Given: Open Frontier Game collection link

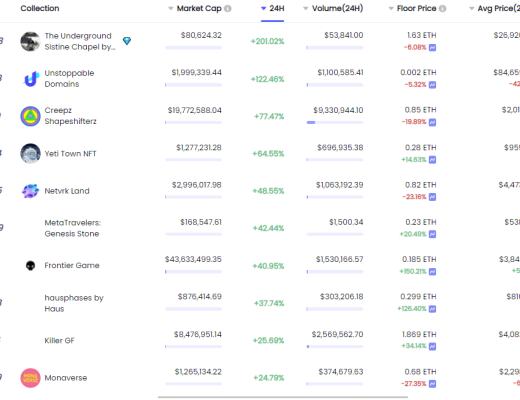Looking at the screenshot, I should tap(72, 265).
